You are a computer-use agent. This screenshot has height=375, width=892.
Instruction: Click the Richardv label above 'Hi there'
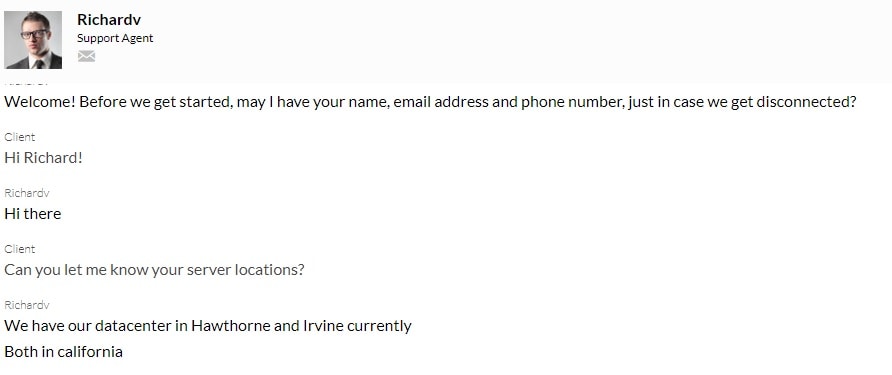[27, 193]
